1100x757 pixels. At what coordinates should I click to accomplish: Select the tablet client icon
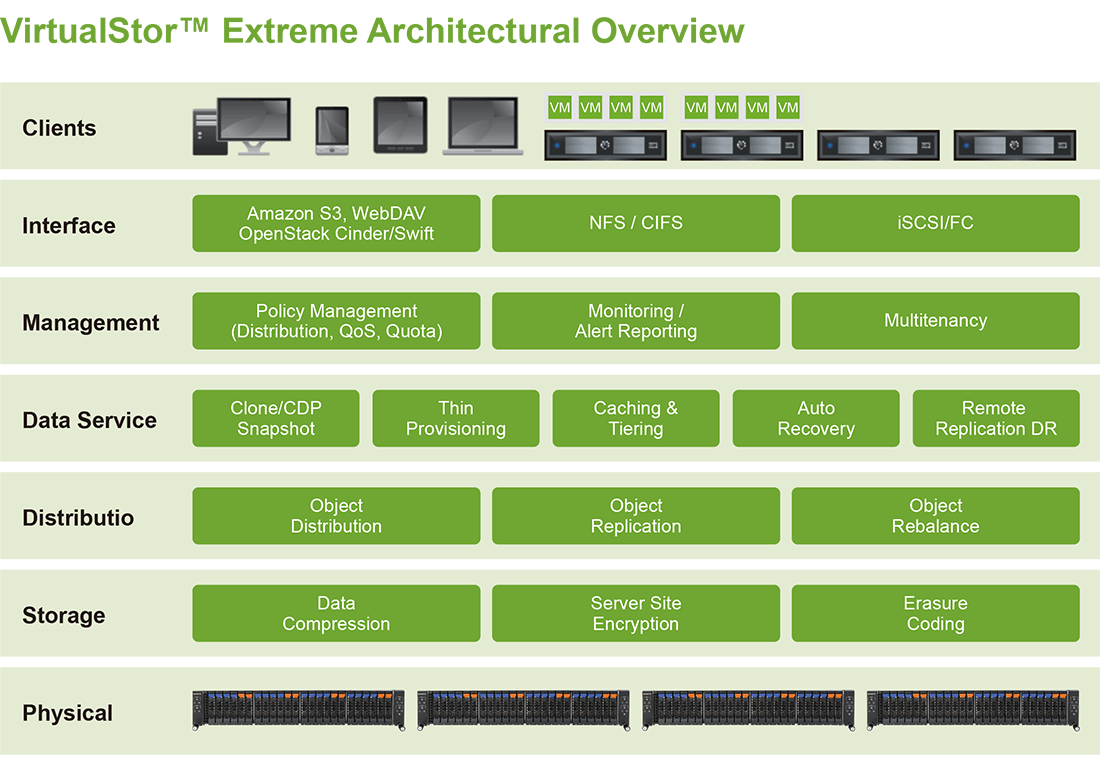click(x=400, y=125)
